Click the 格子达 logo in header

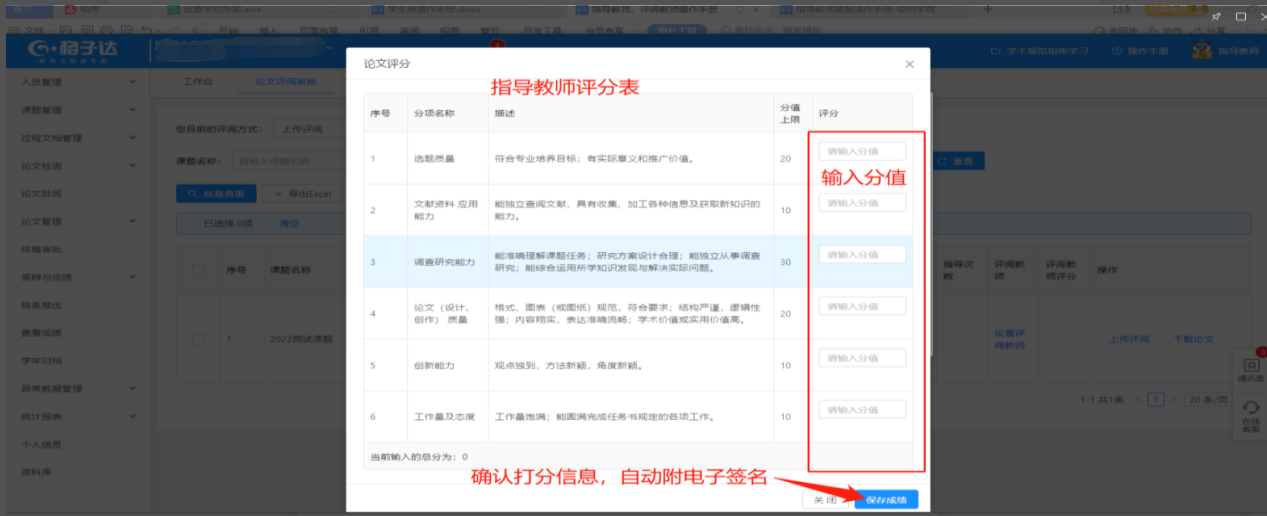[71, 50]
